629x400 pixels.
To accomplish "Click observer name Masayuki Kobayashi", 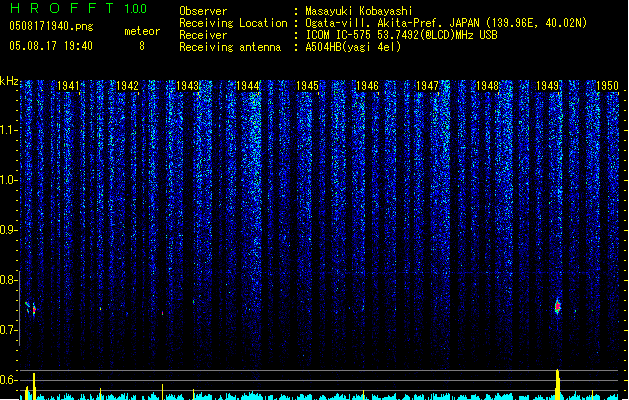I will [359, 11].
